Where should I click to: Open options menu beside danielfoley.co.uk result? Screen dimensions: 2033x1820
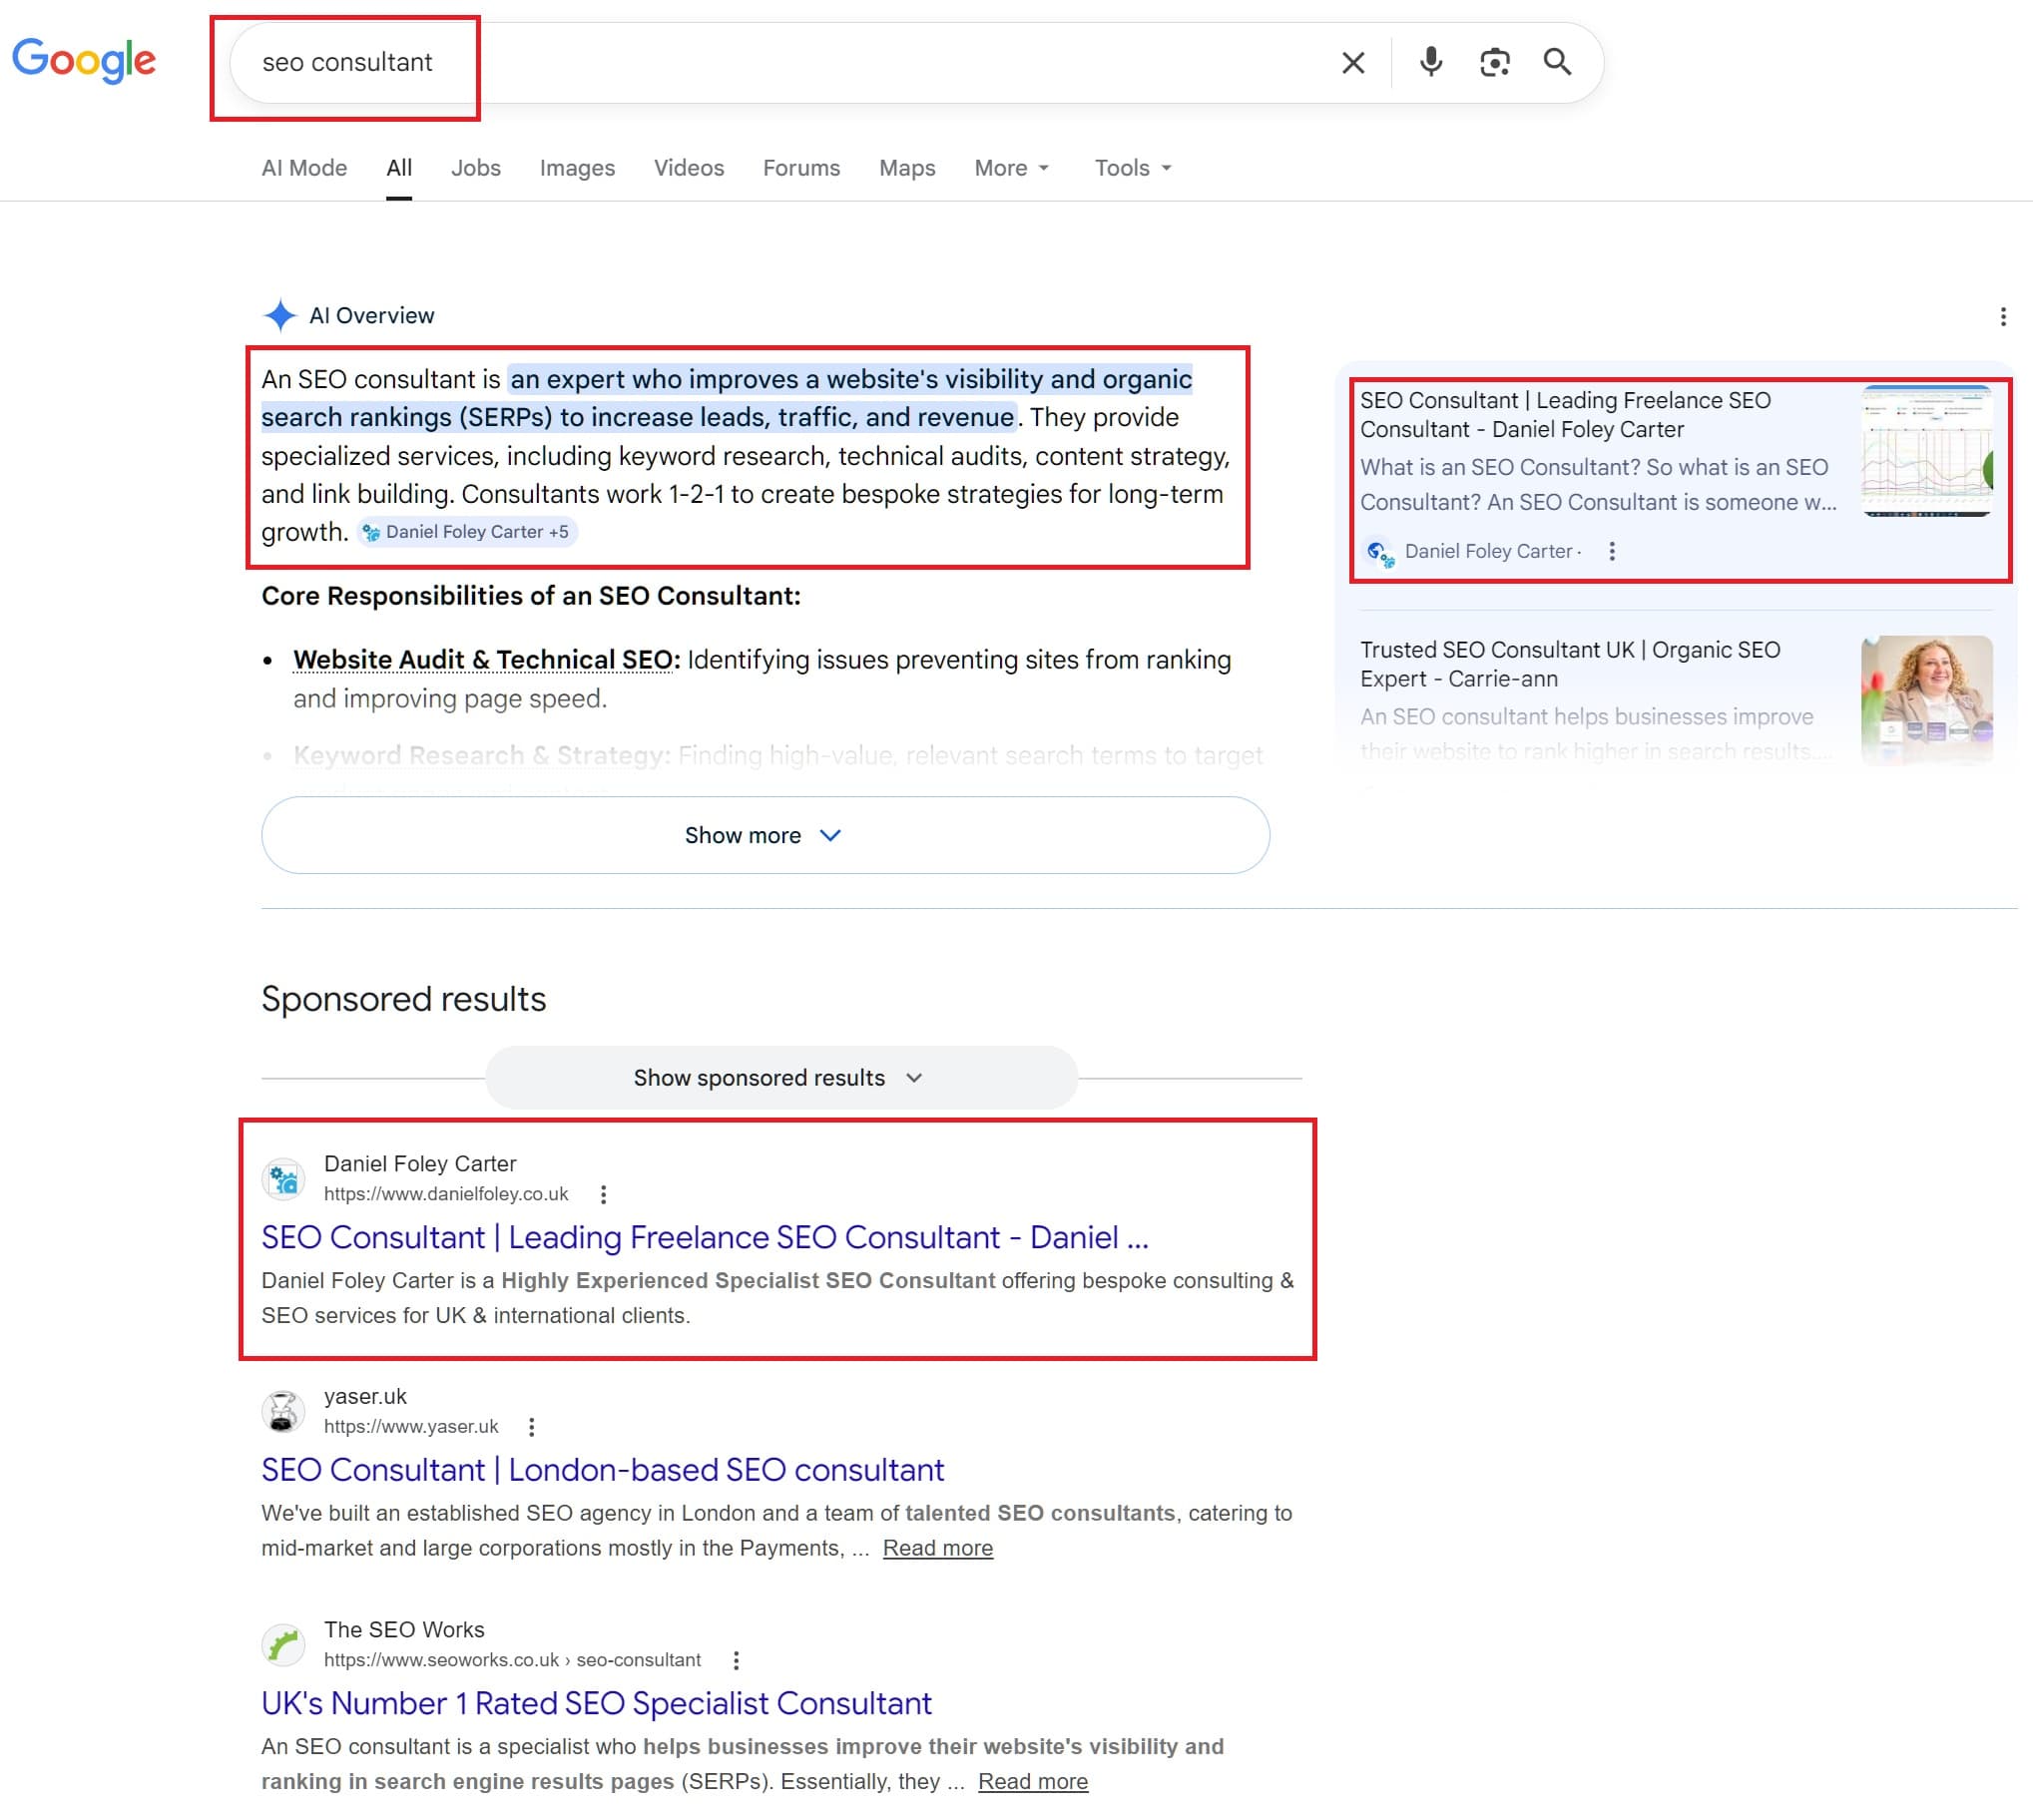pos(603,1194)
